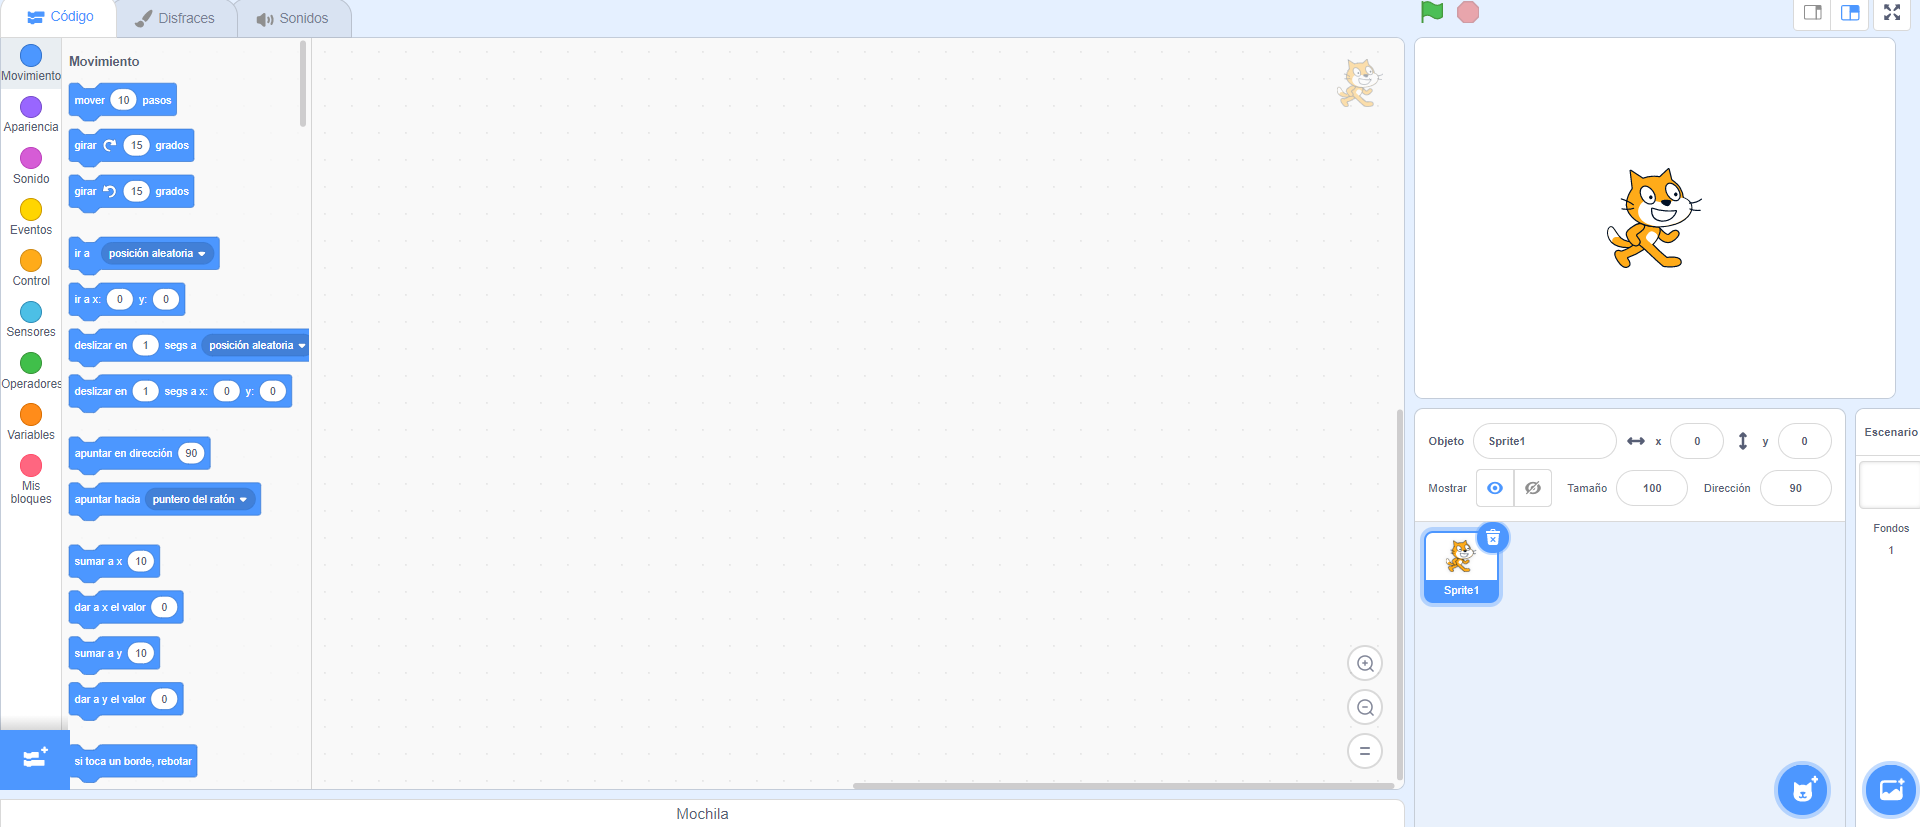1920x827 pixels.
Task: Click the sprite name field Sprite1
Action: coord(1544,441)
